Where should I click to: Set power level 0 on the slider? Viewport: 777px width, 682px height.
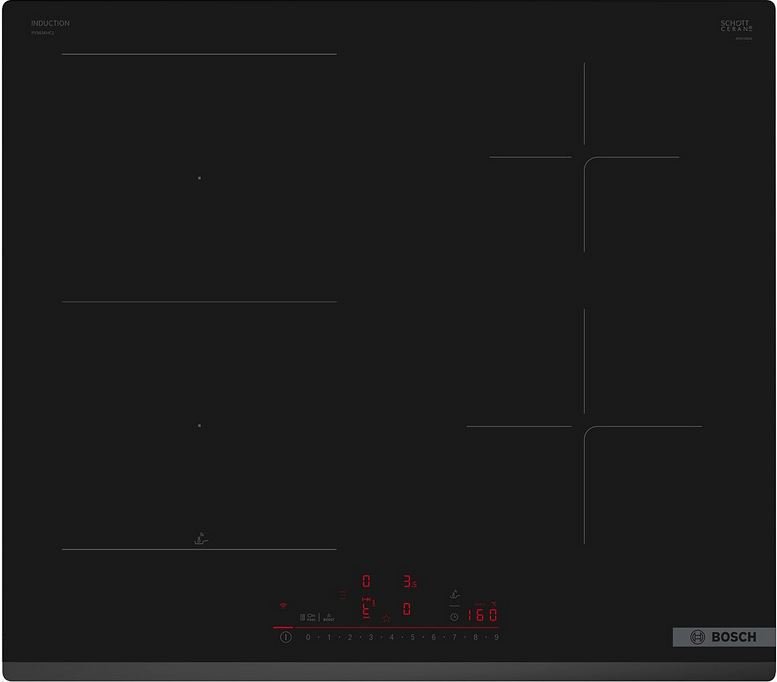click(308, 637)
